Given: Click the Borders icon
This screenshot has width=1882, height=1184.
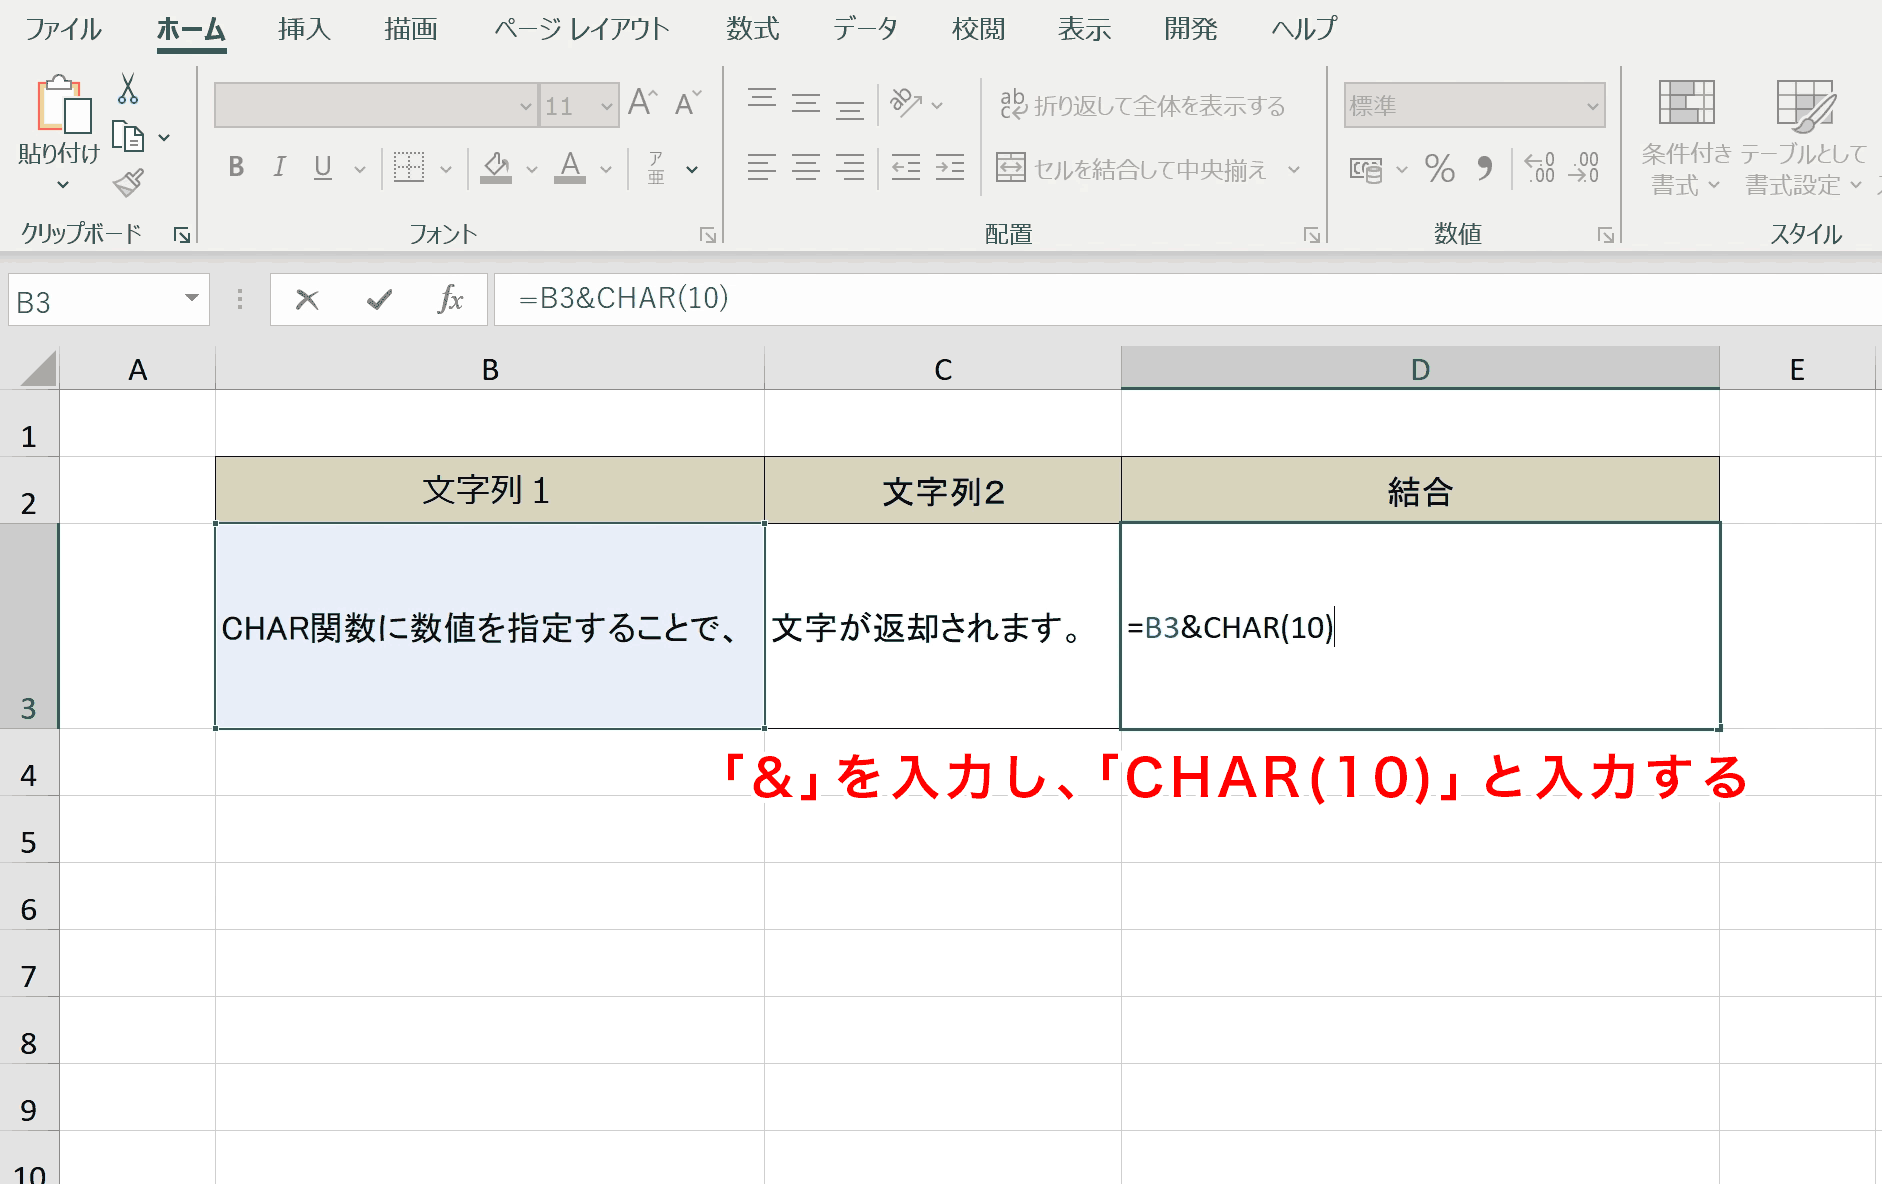Looking at the screenshot, I should click(x=409, y=167).
